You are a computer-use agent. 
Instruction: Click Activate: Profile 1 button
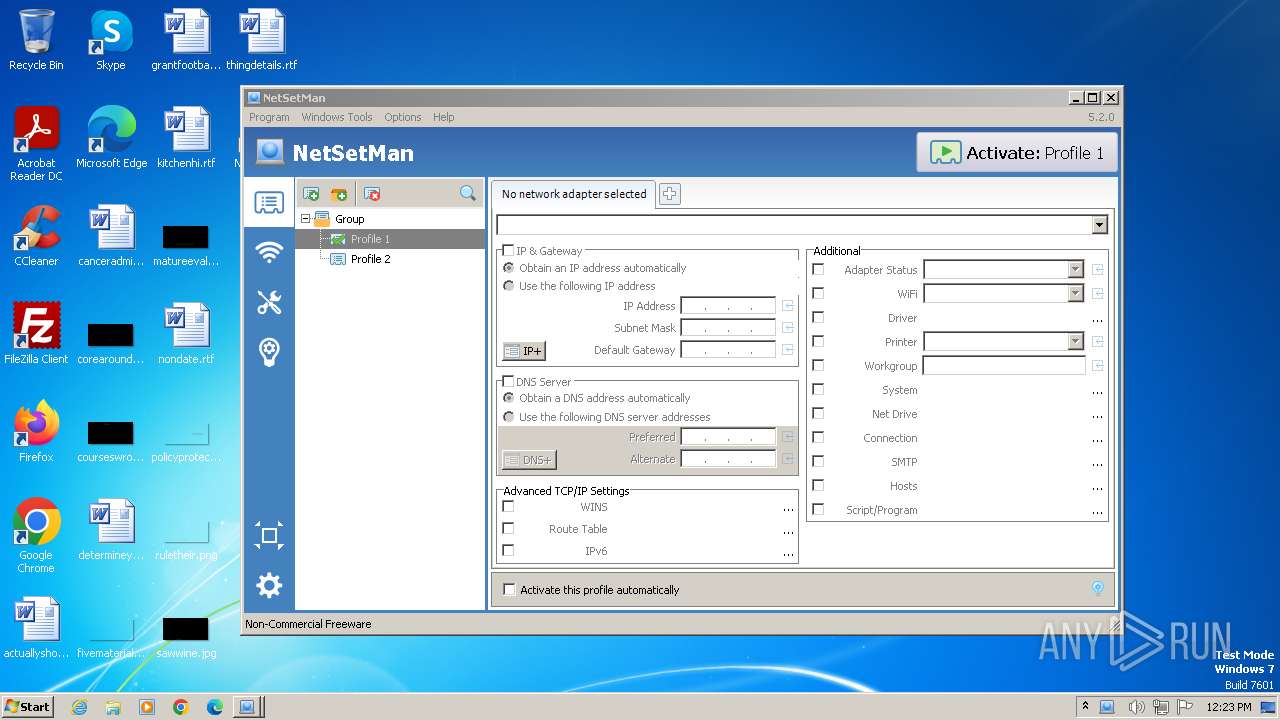1017,153
